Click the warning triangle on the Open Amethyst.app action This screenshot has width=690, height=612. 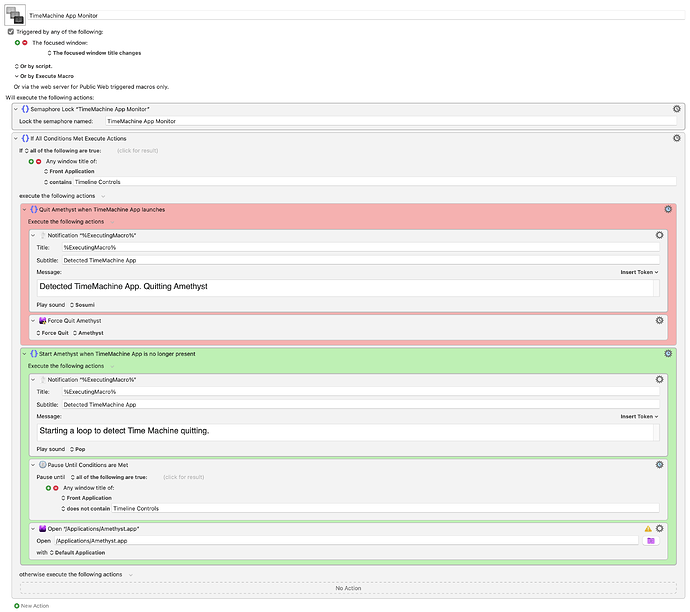point(648,529)
